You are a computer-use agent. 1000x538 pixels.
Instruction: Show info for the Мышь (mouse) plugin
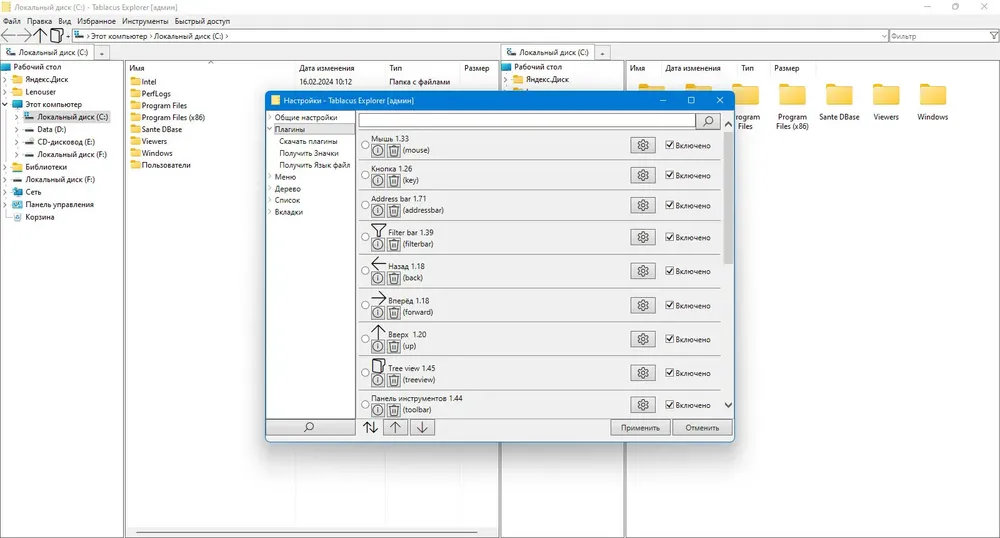(378, 150)
